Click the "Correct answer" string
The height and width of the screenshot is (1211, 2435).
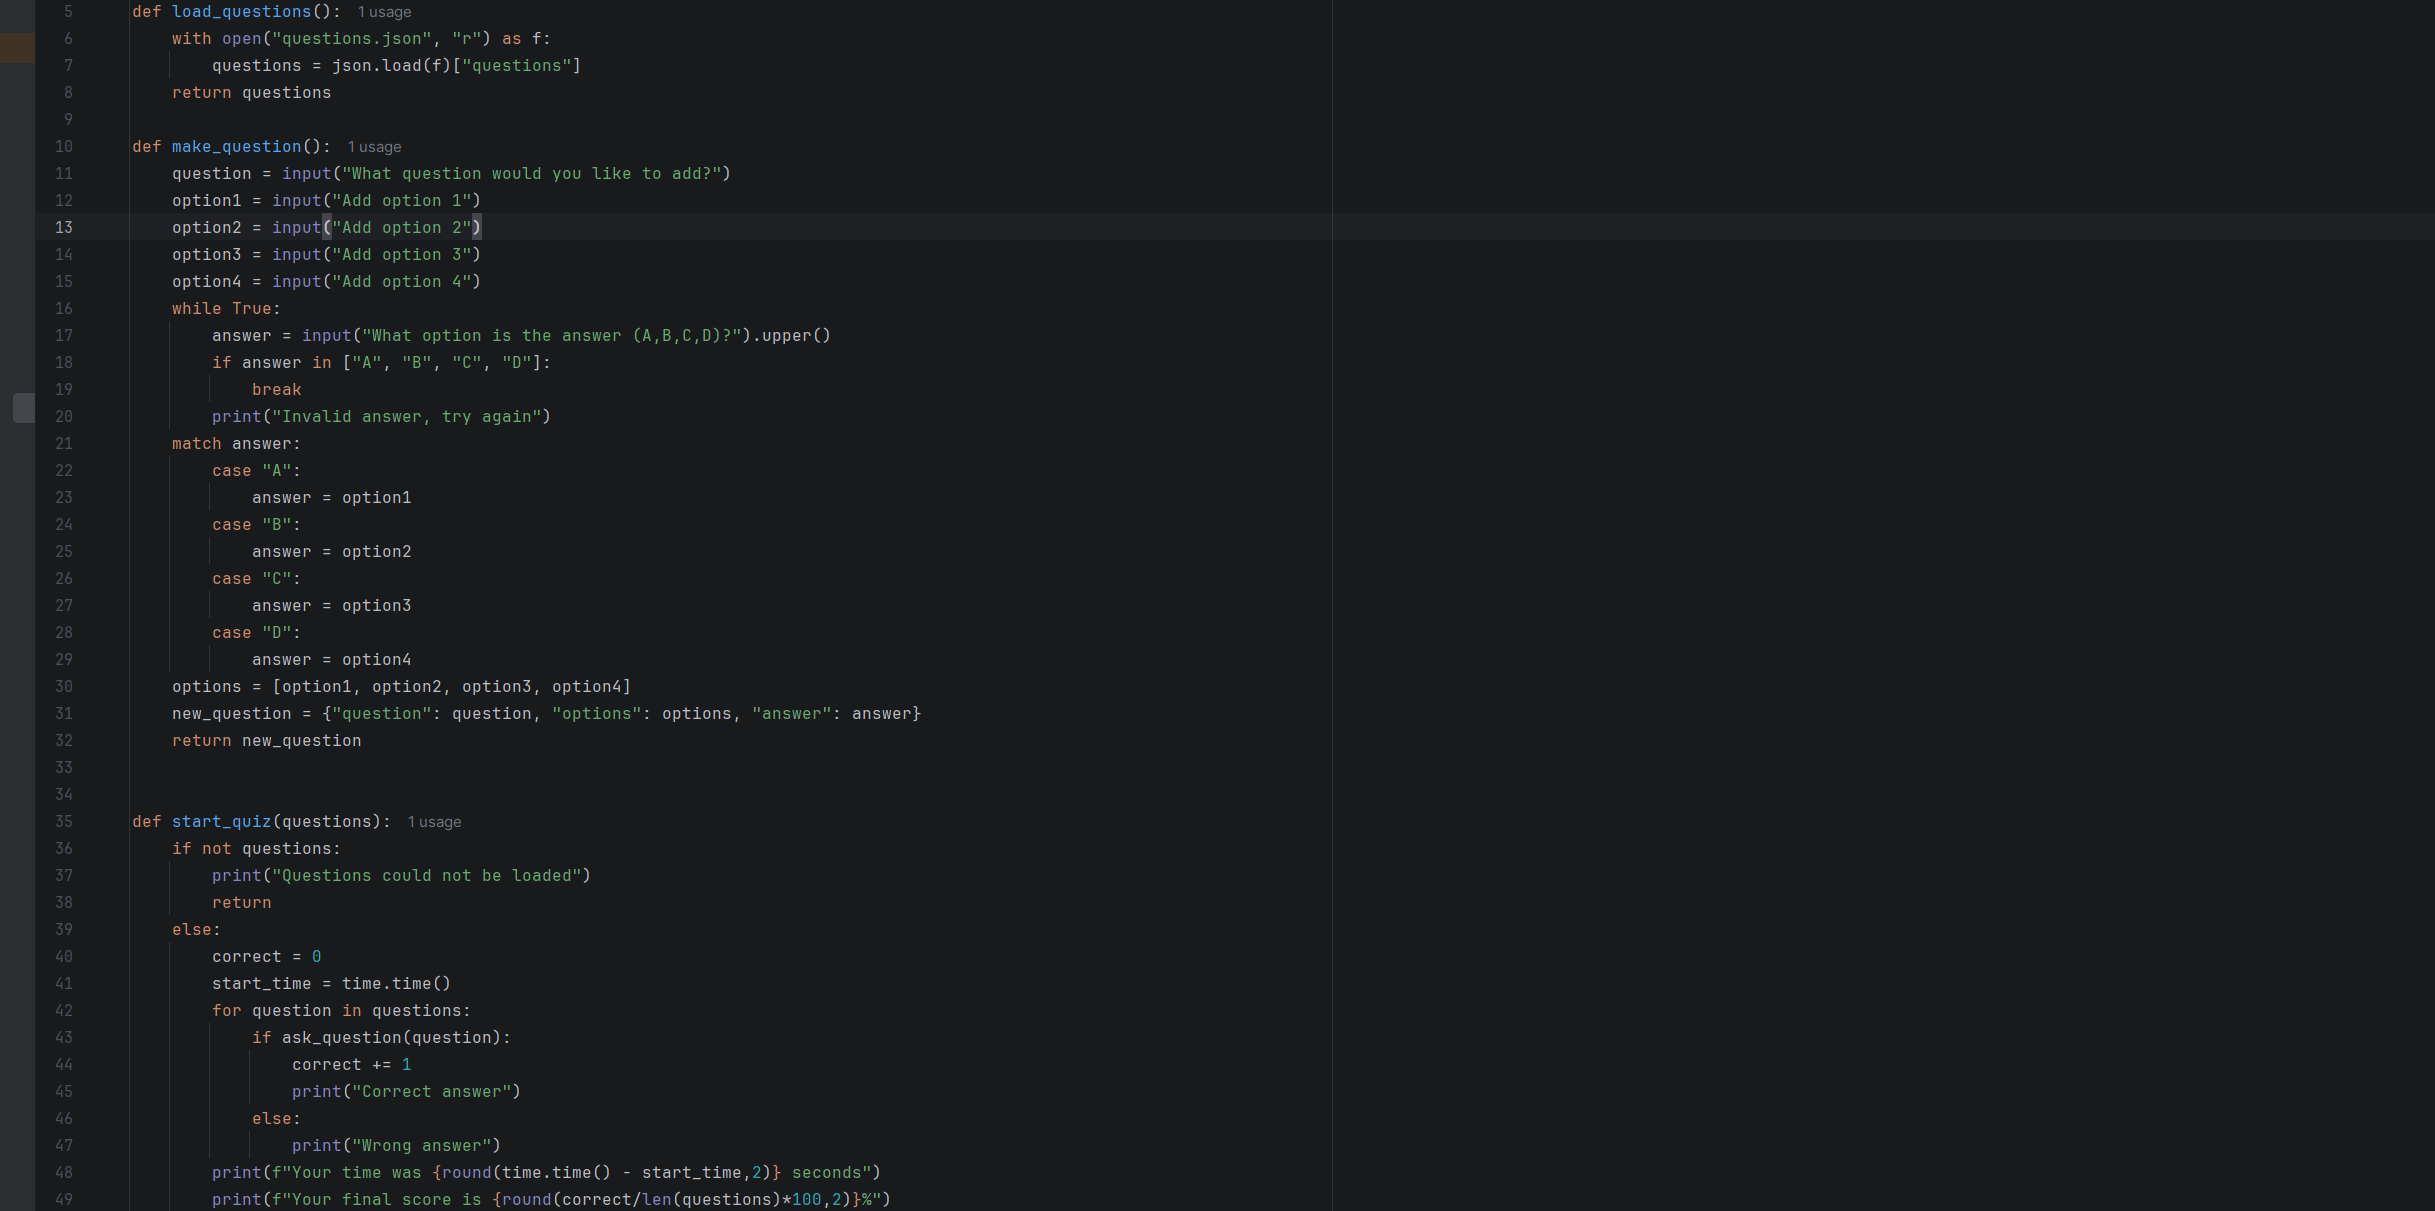(x=431, y=1092)
